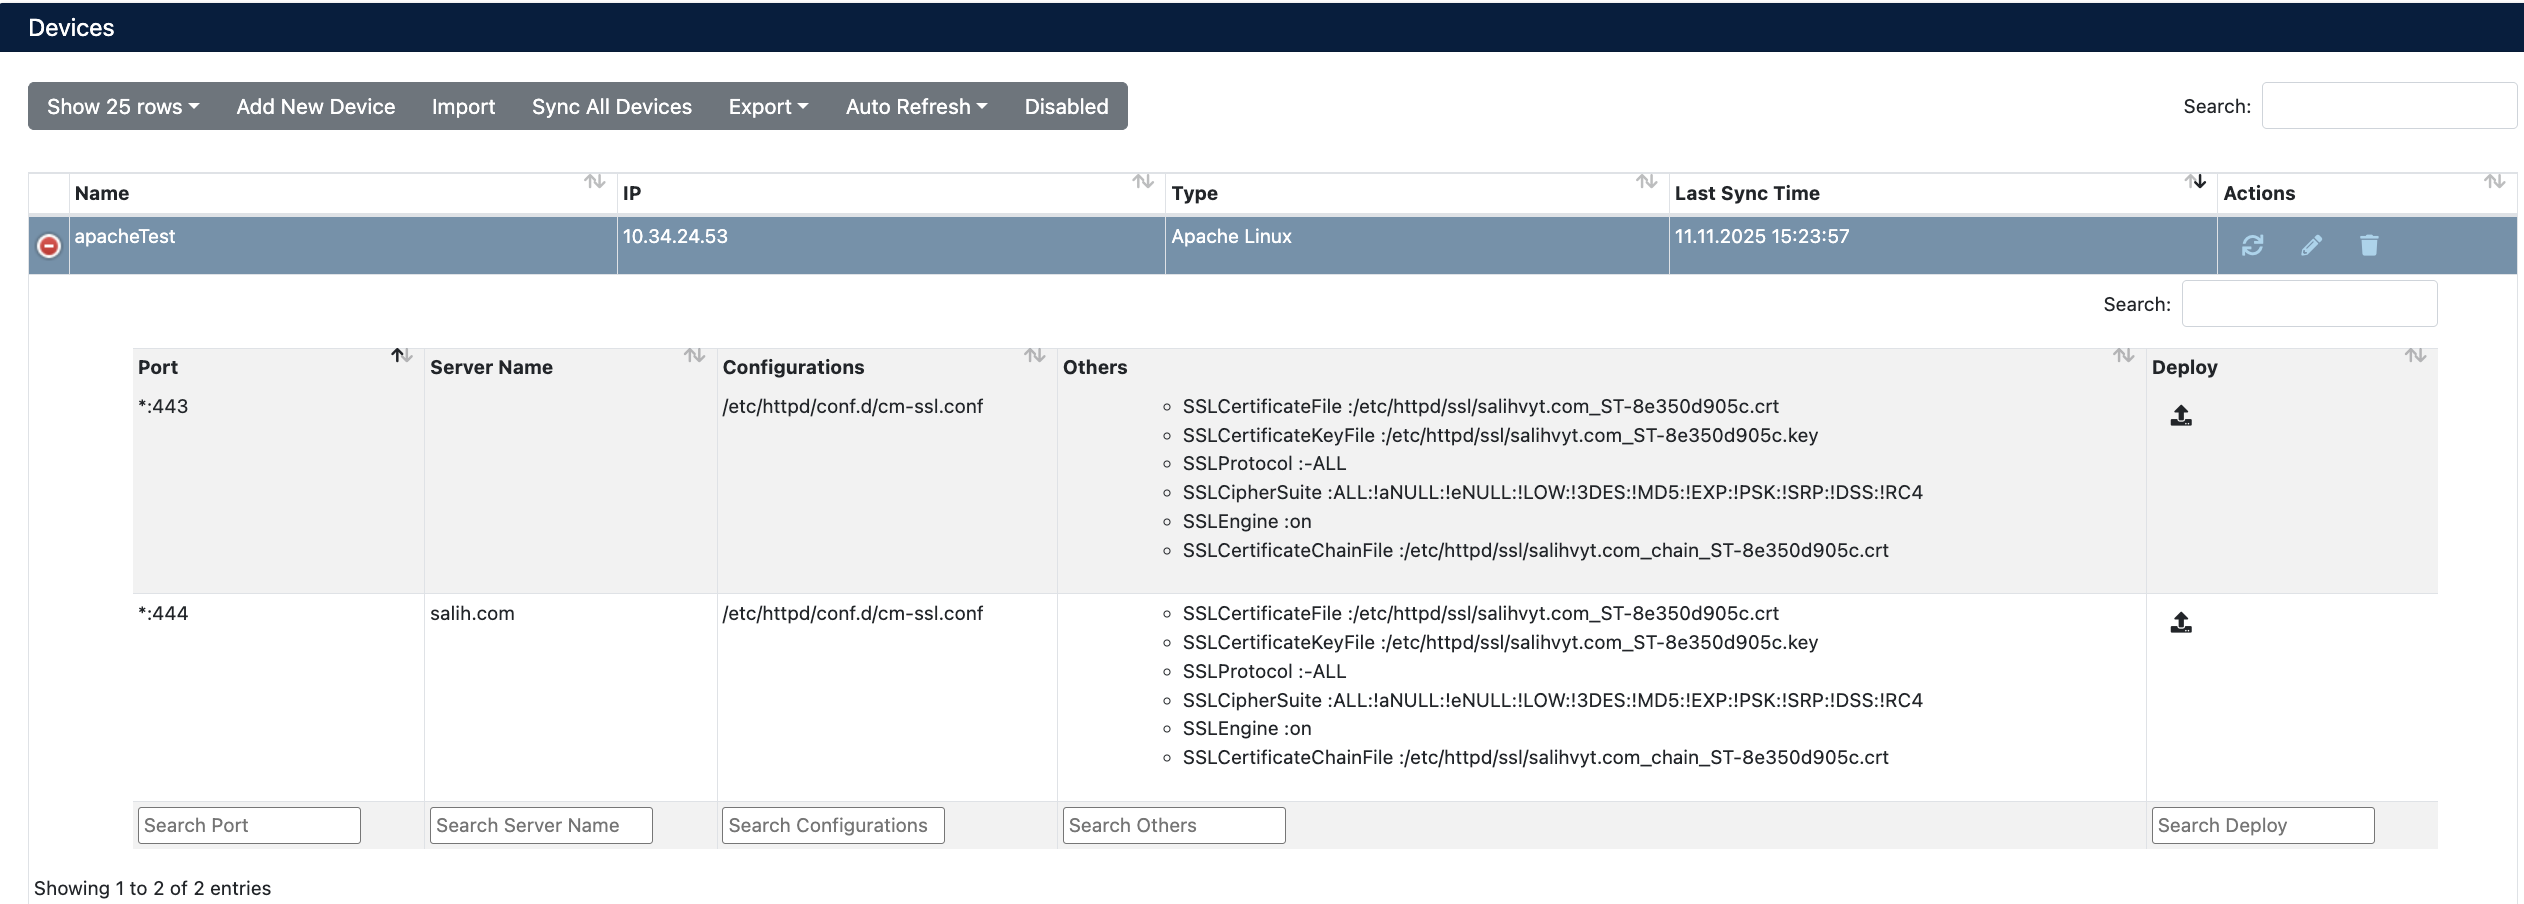
Task: Edit the apacheTest device
Action: click(2311, 245)
